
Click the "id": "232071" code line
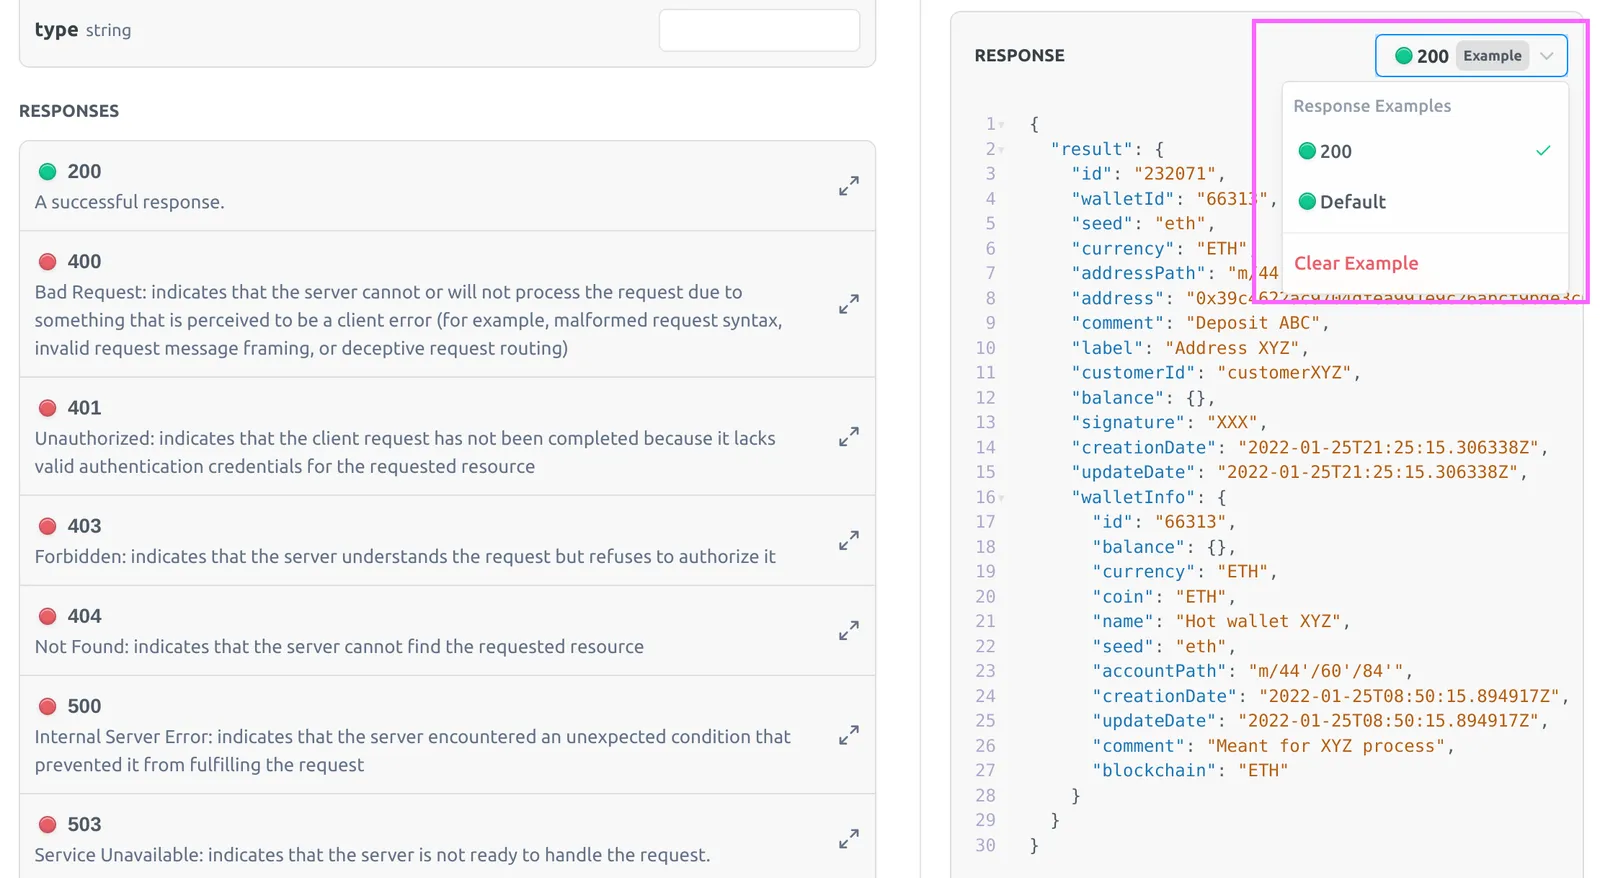[1148, 174]
